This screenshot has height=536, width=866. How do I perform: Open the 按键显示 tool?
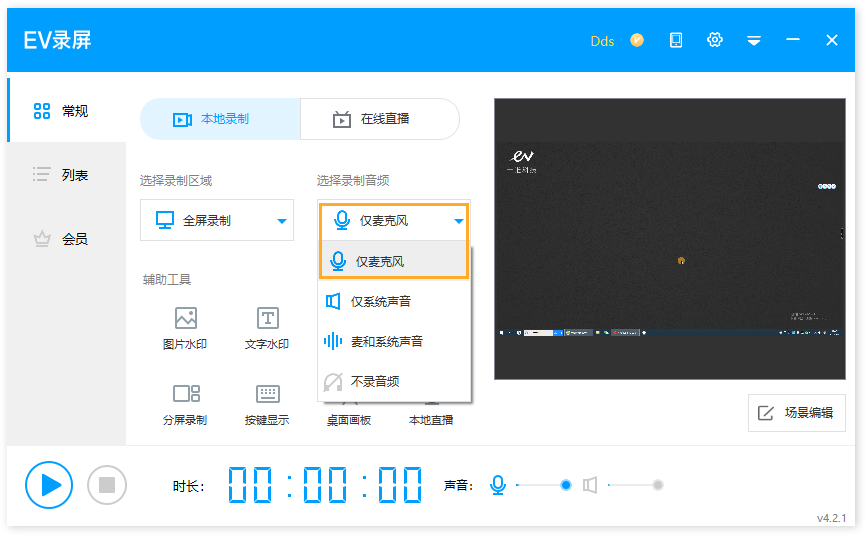tap(267, 404)
